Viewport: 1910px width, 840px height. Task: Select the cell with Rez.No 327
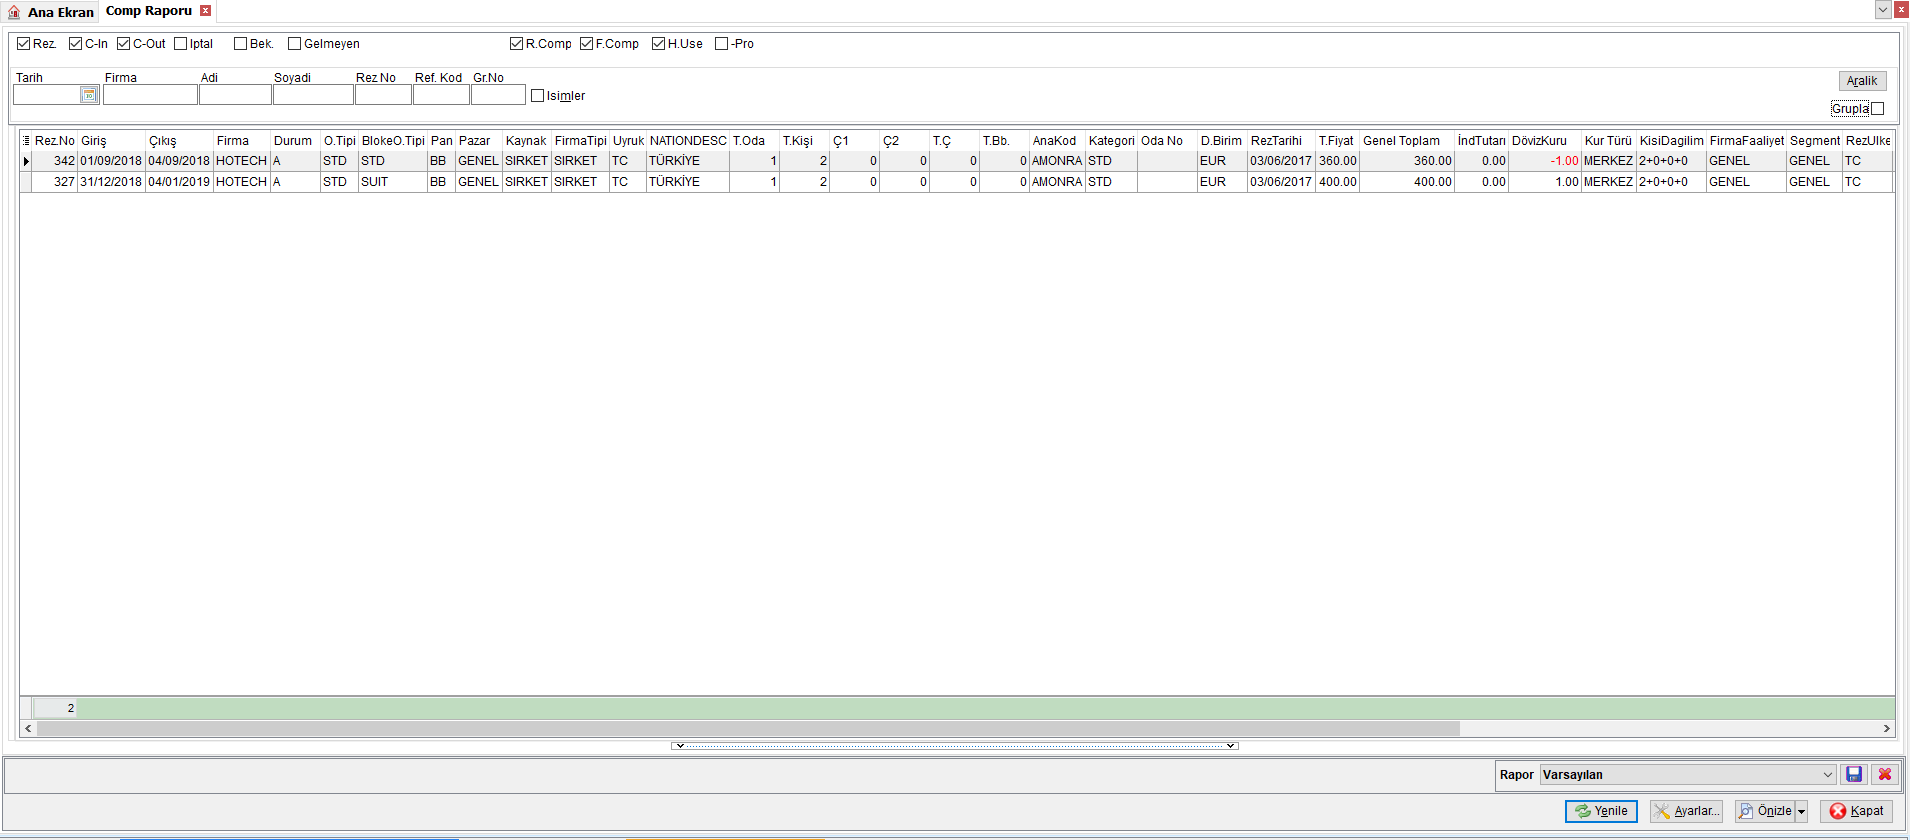[x=55, y=182]
